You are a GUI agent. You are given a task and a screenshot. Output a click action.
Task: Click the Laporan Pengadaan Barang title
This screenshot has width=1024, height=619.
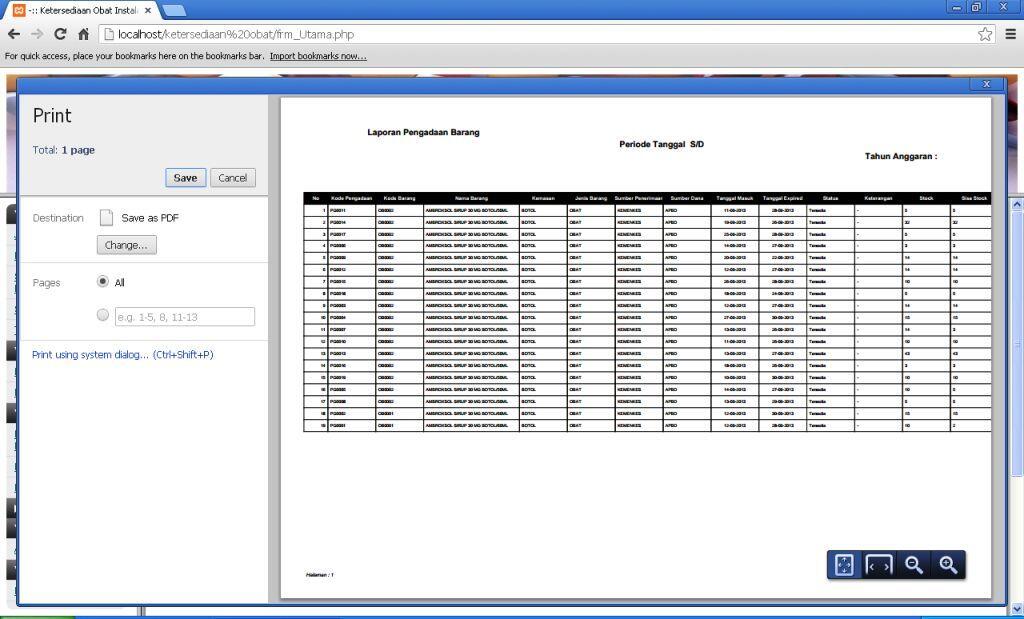coord(423,132)
